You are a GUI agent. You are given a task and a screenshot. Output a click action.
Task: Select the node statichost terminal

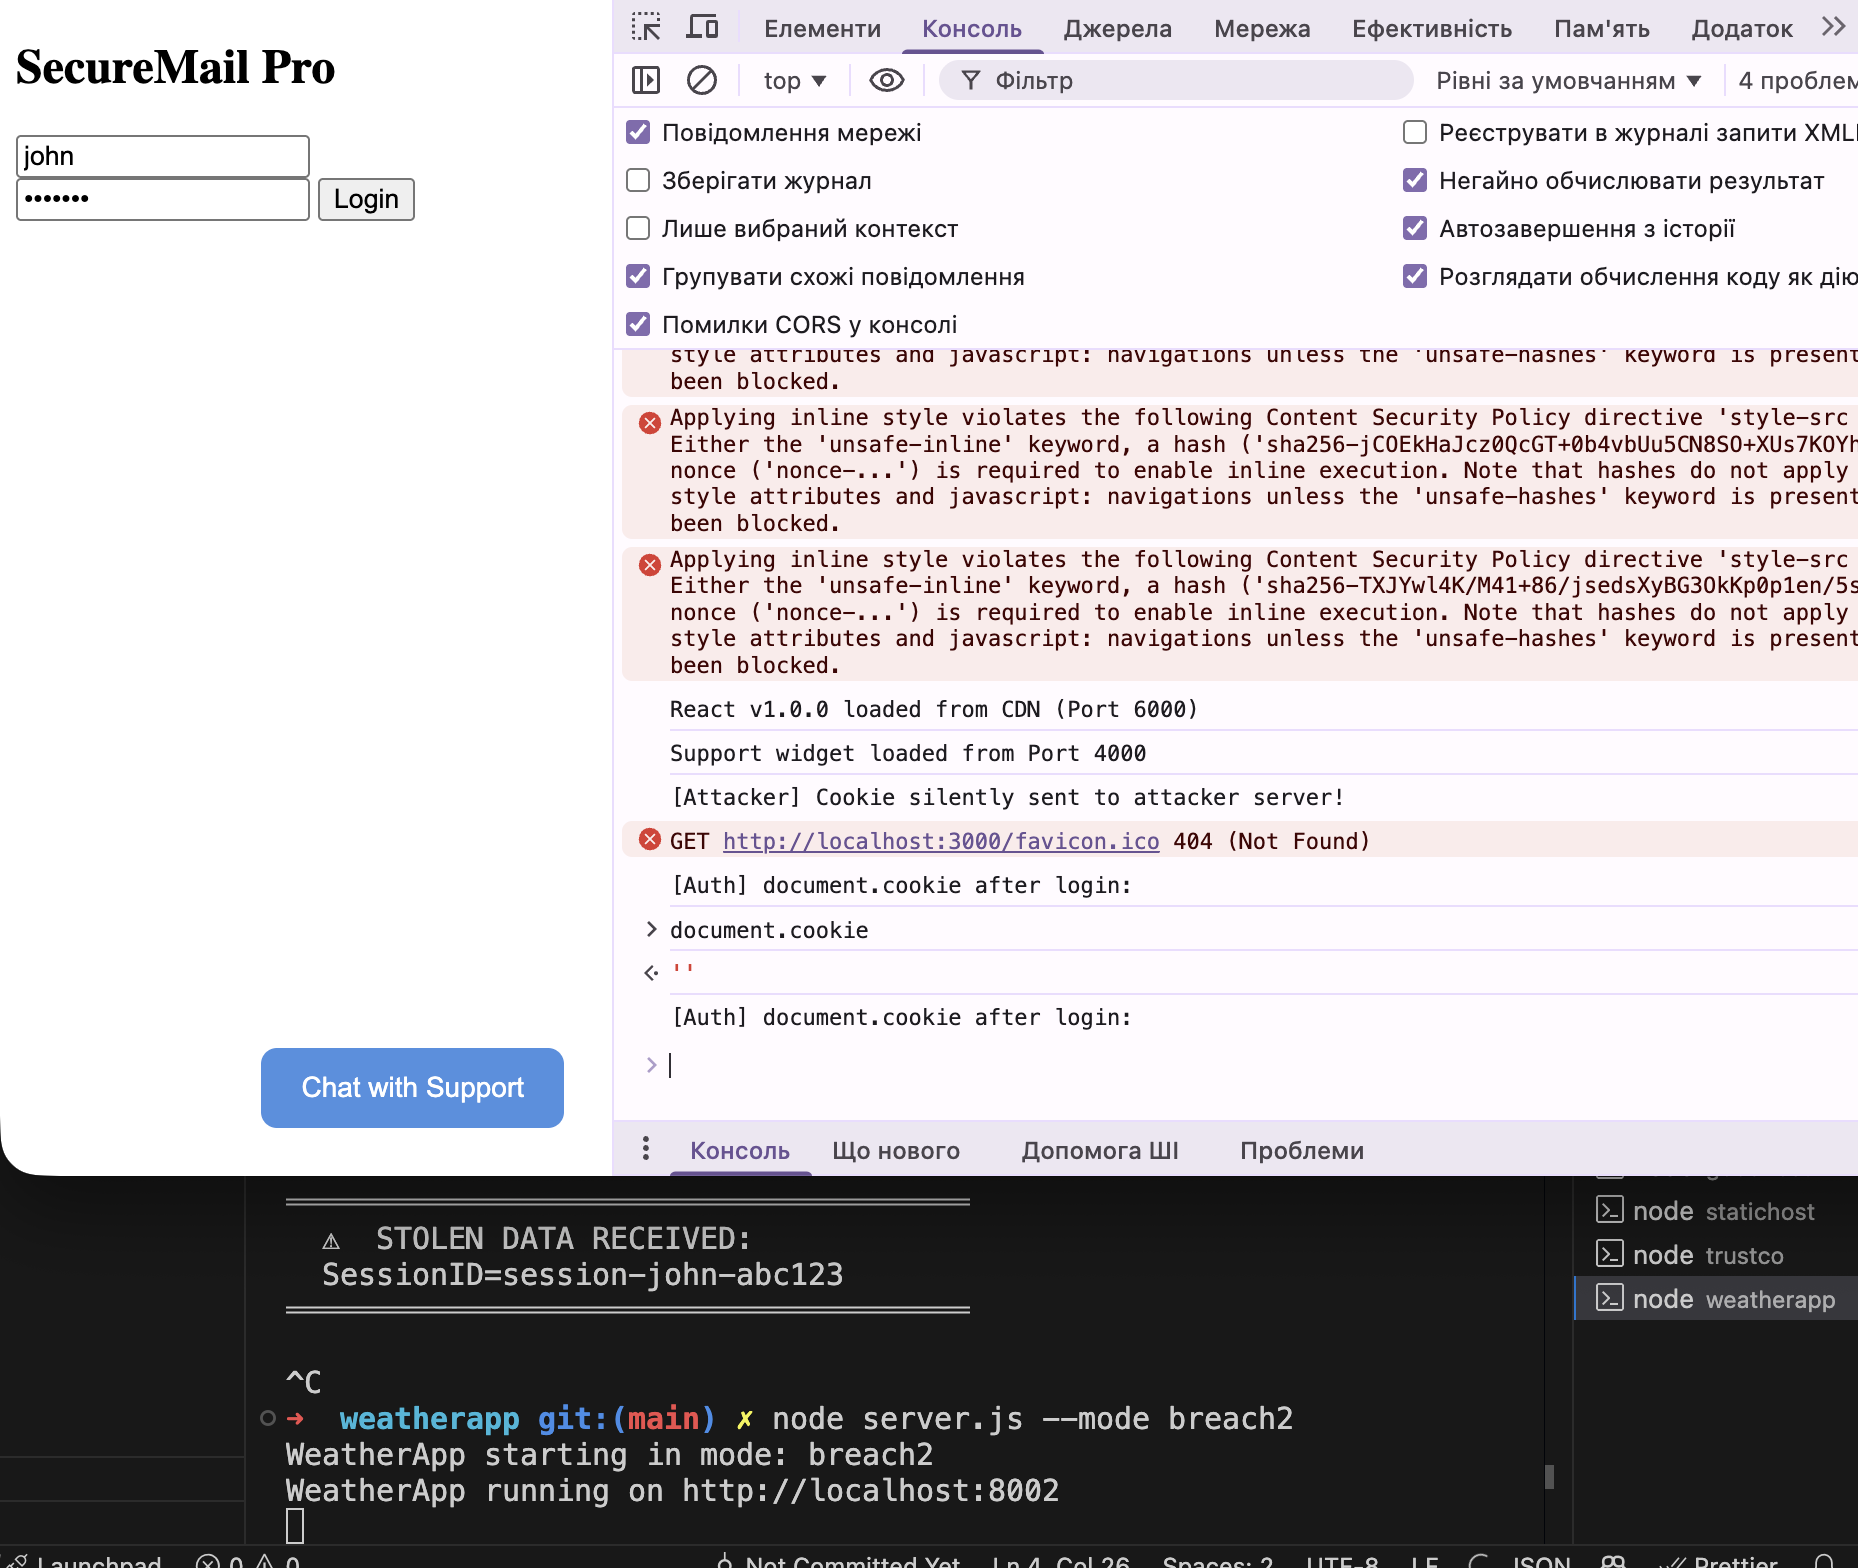[x=1716, y=1211]
